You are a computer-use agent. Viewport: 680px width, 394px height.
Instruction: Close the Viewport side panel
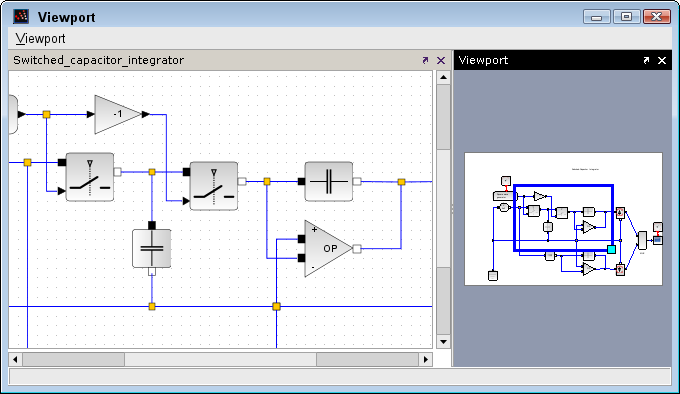tap(662, 60)
